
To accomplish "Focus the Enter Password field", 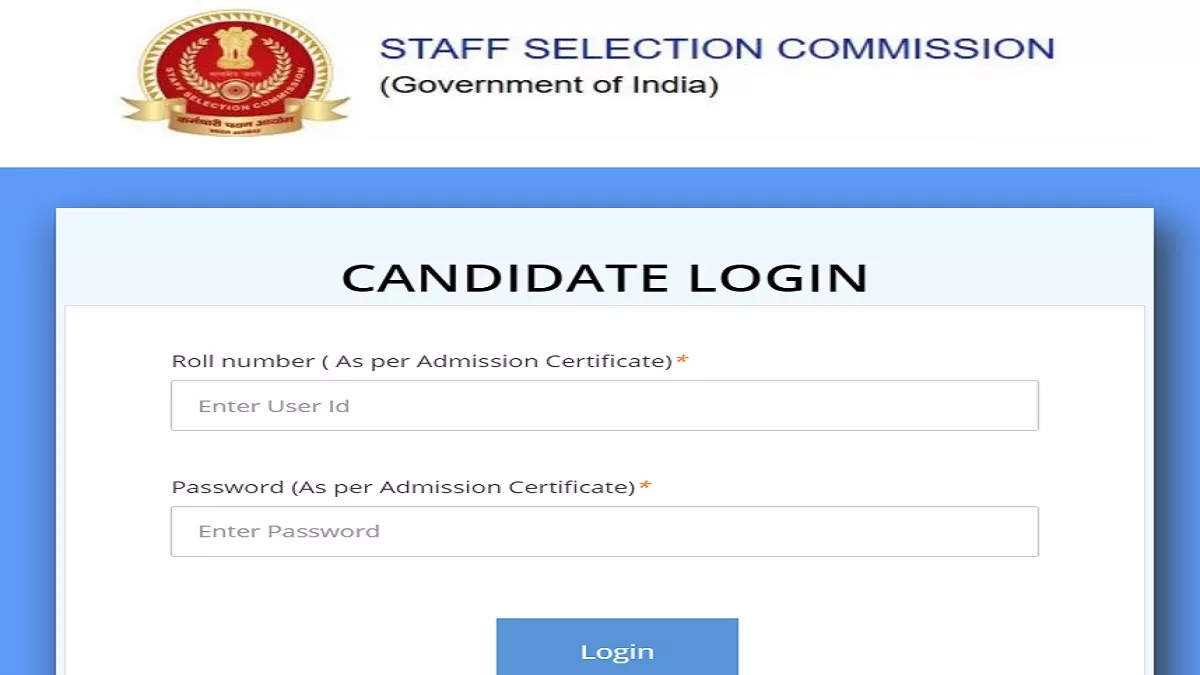I will tap(604, 531).
